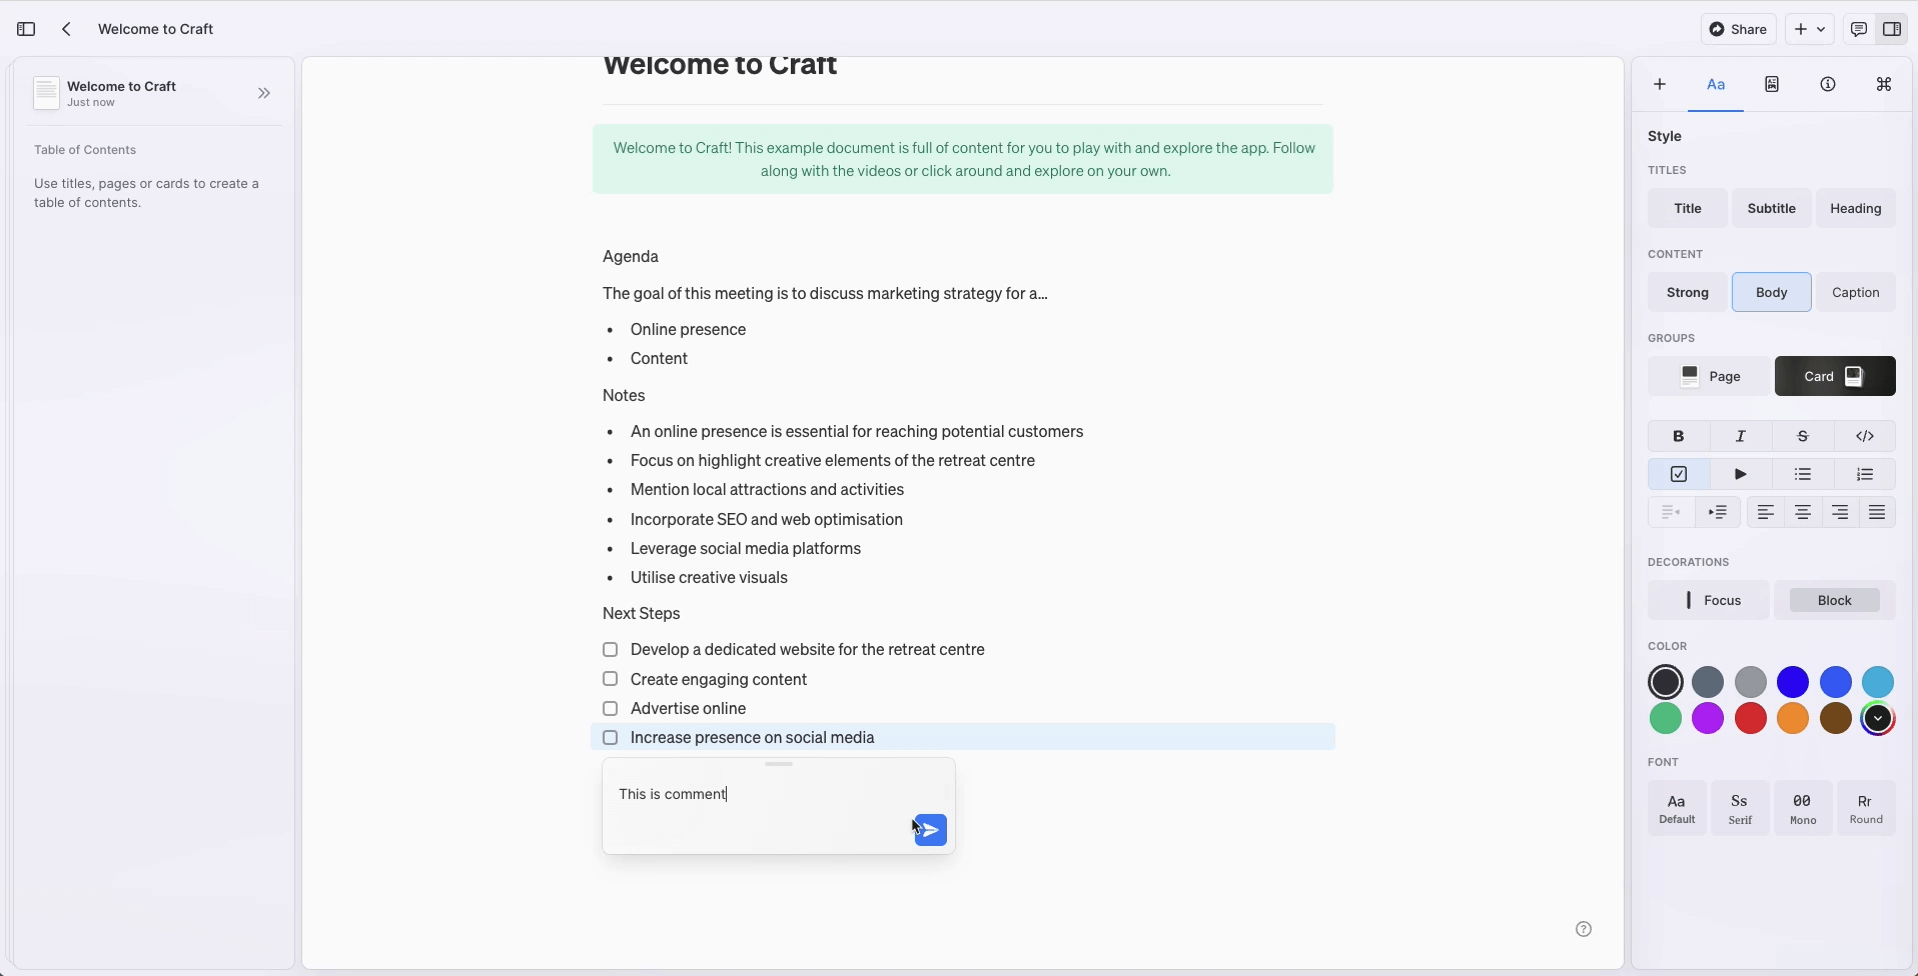Center align the text
This screenshot has height=976, width=1918.
(1803, 512)
